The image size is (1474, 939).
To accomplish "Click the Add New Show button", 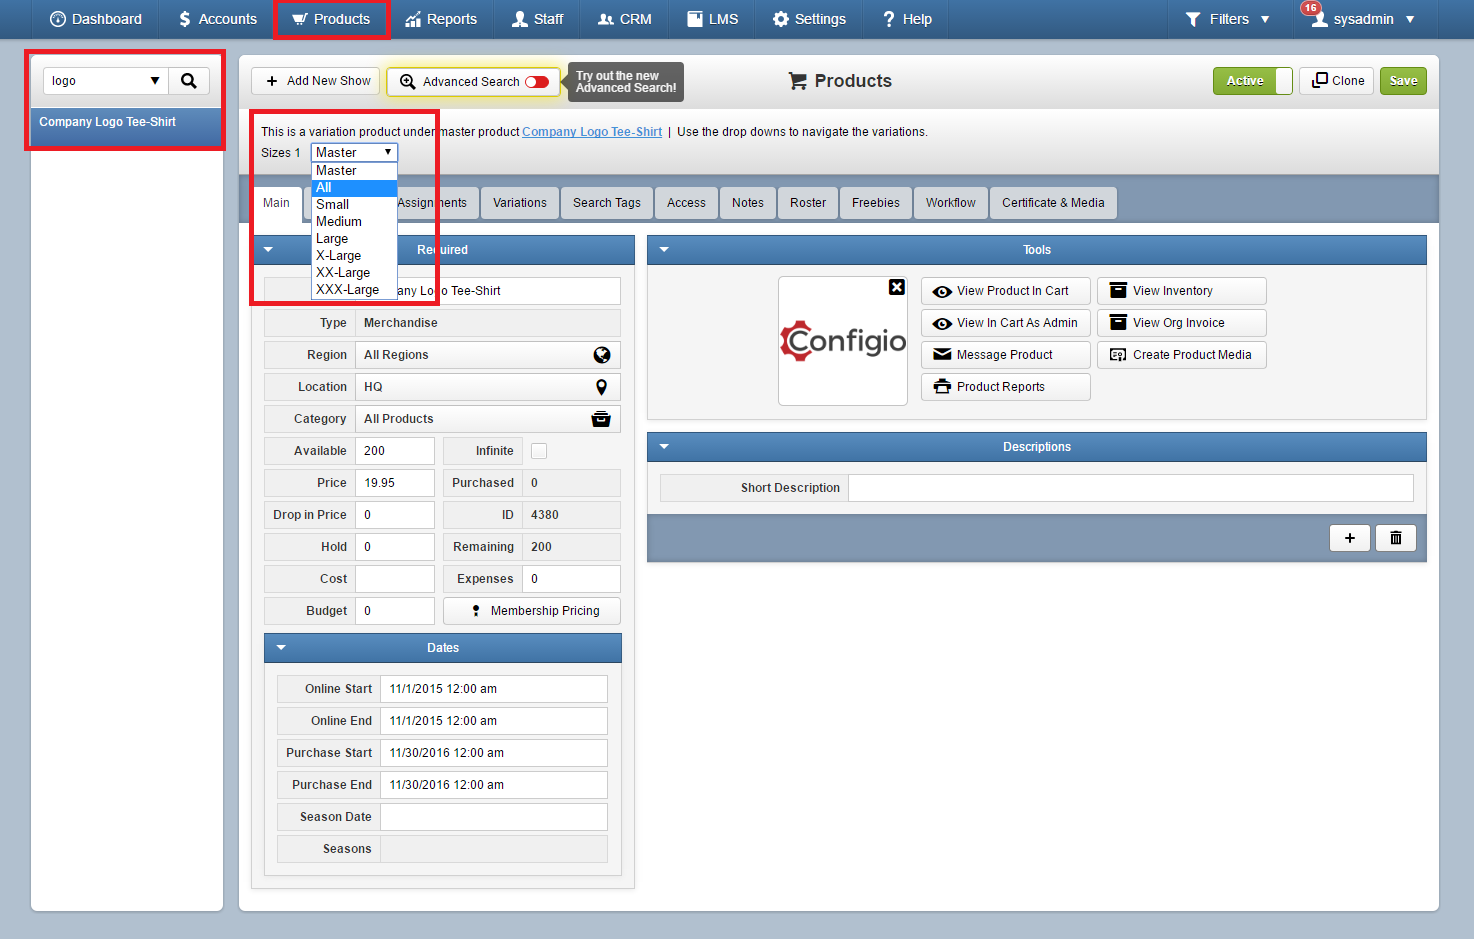I will point(317,81).
